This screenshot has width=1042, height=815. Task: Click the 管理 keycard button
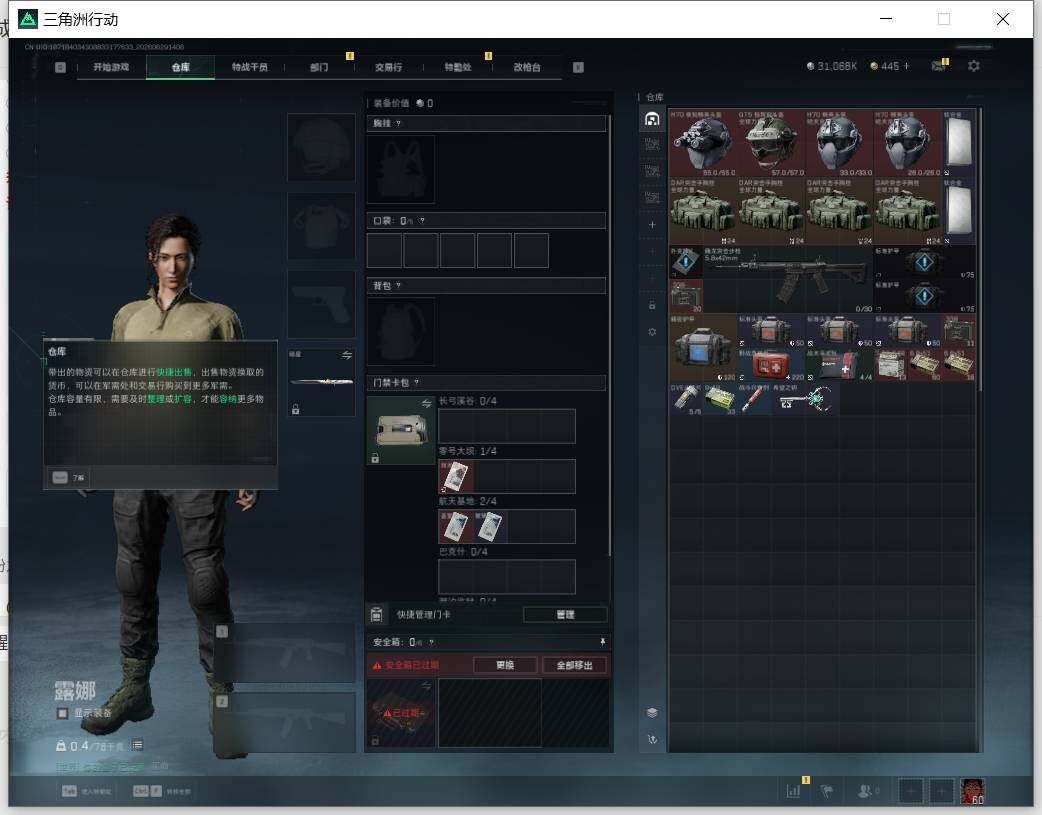(565, 614)
